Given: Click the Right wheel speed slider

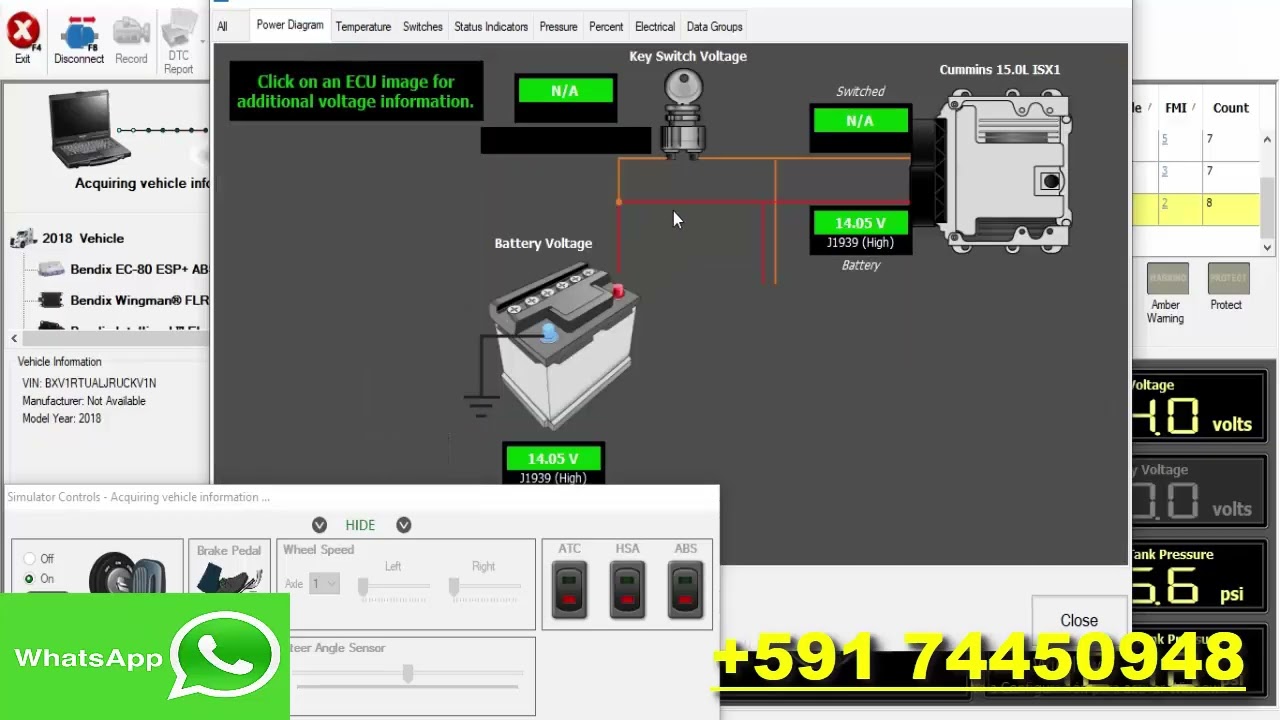Looking at the screenshot, I should 454,588.
